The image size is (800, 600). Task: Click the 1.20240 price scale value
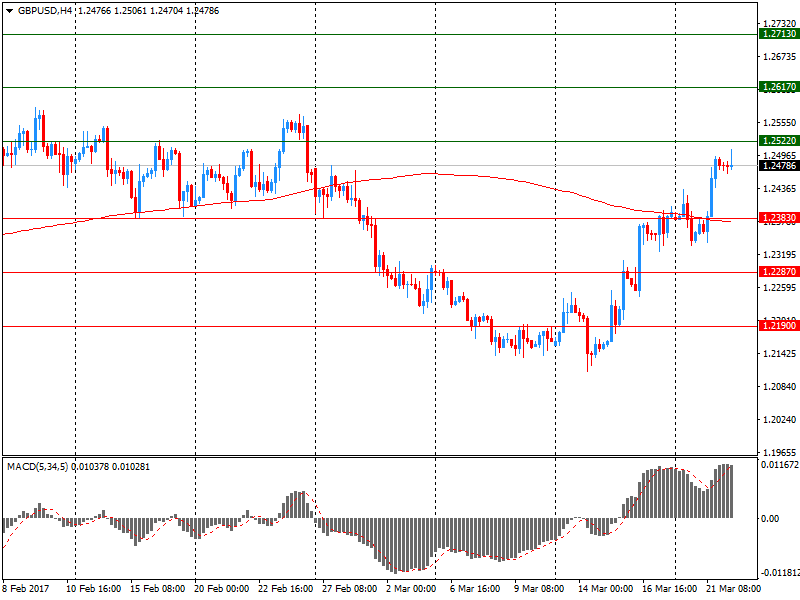[x=780, y=420]
